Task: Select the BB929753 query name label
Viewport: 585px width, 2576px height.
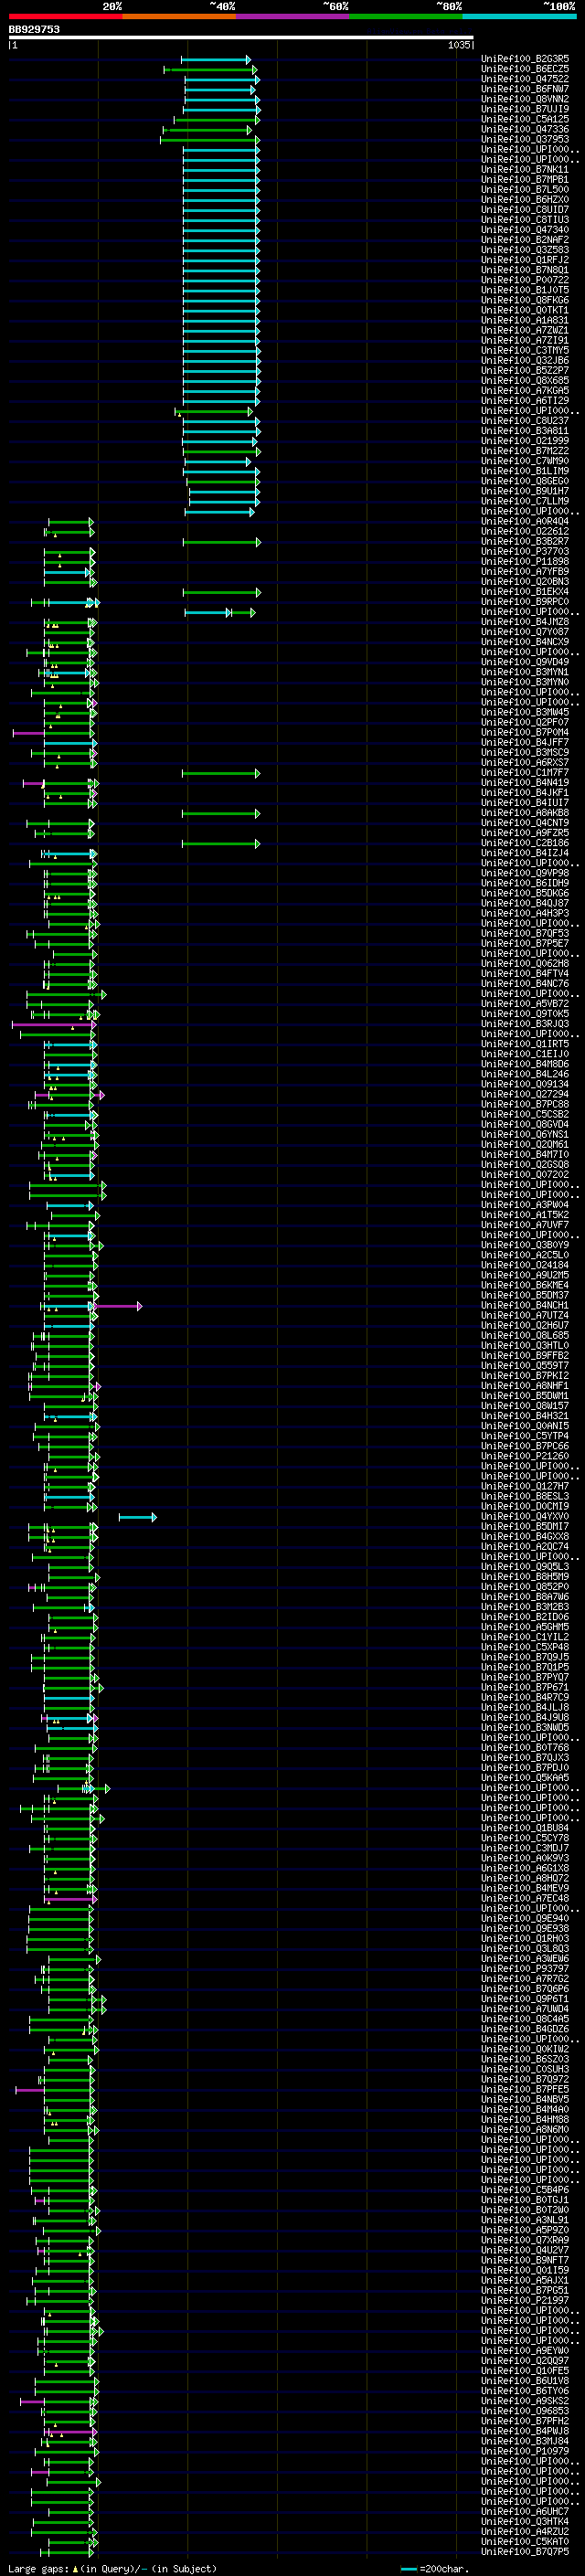Action: pyautogui.click(x=34, y=29)
